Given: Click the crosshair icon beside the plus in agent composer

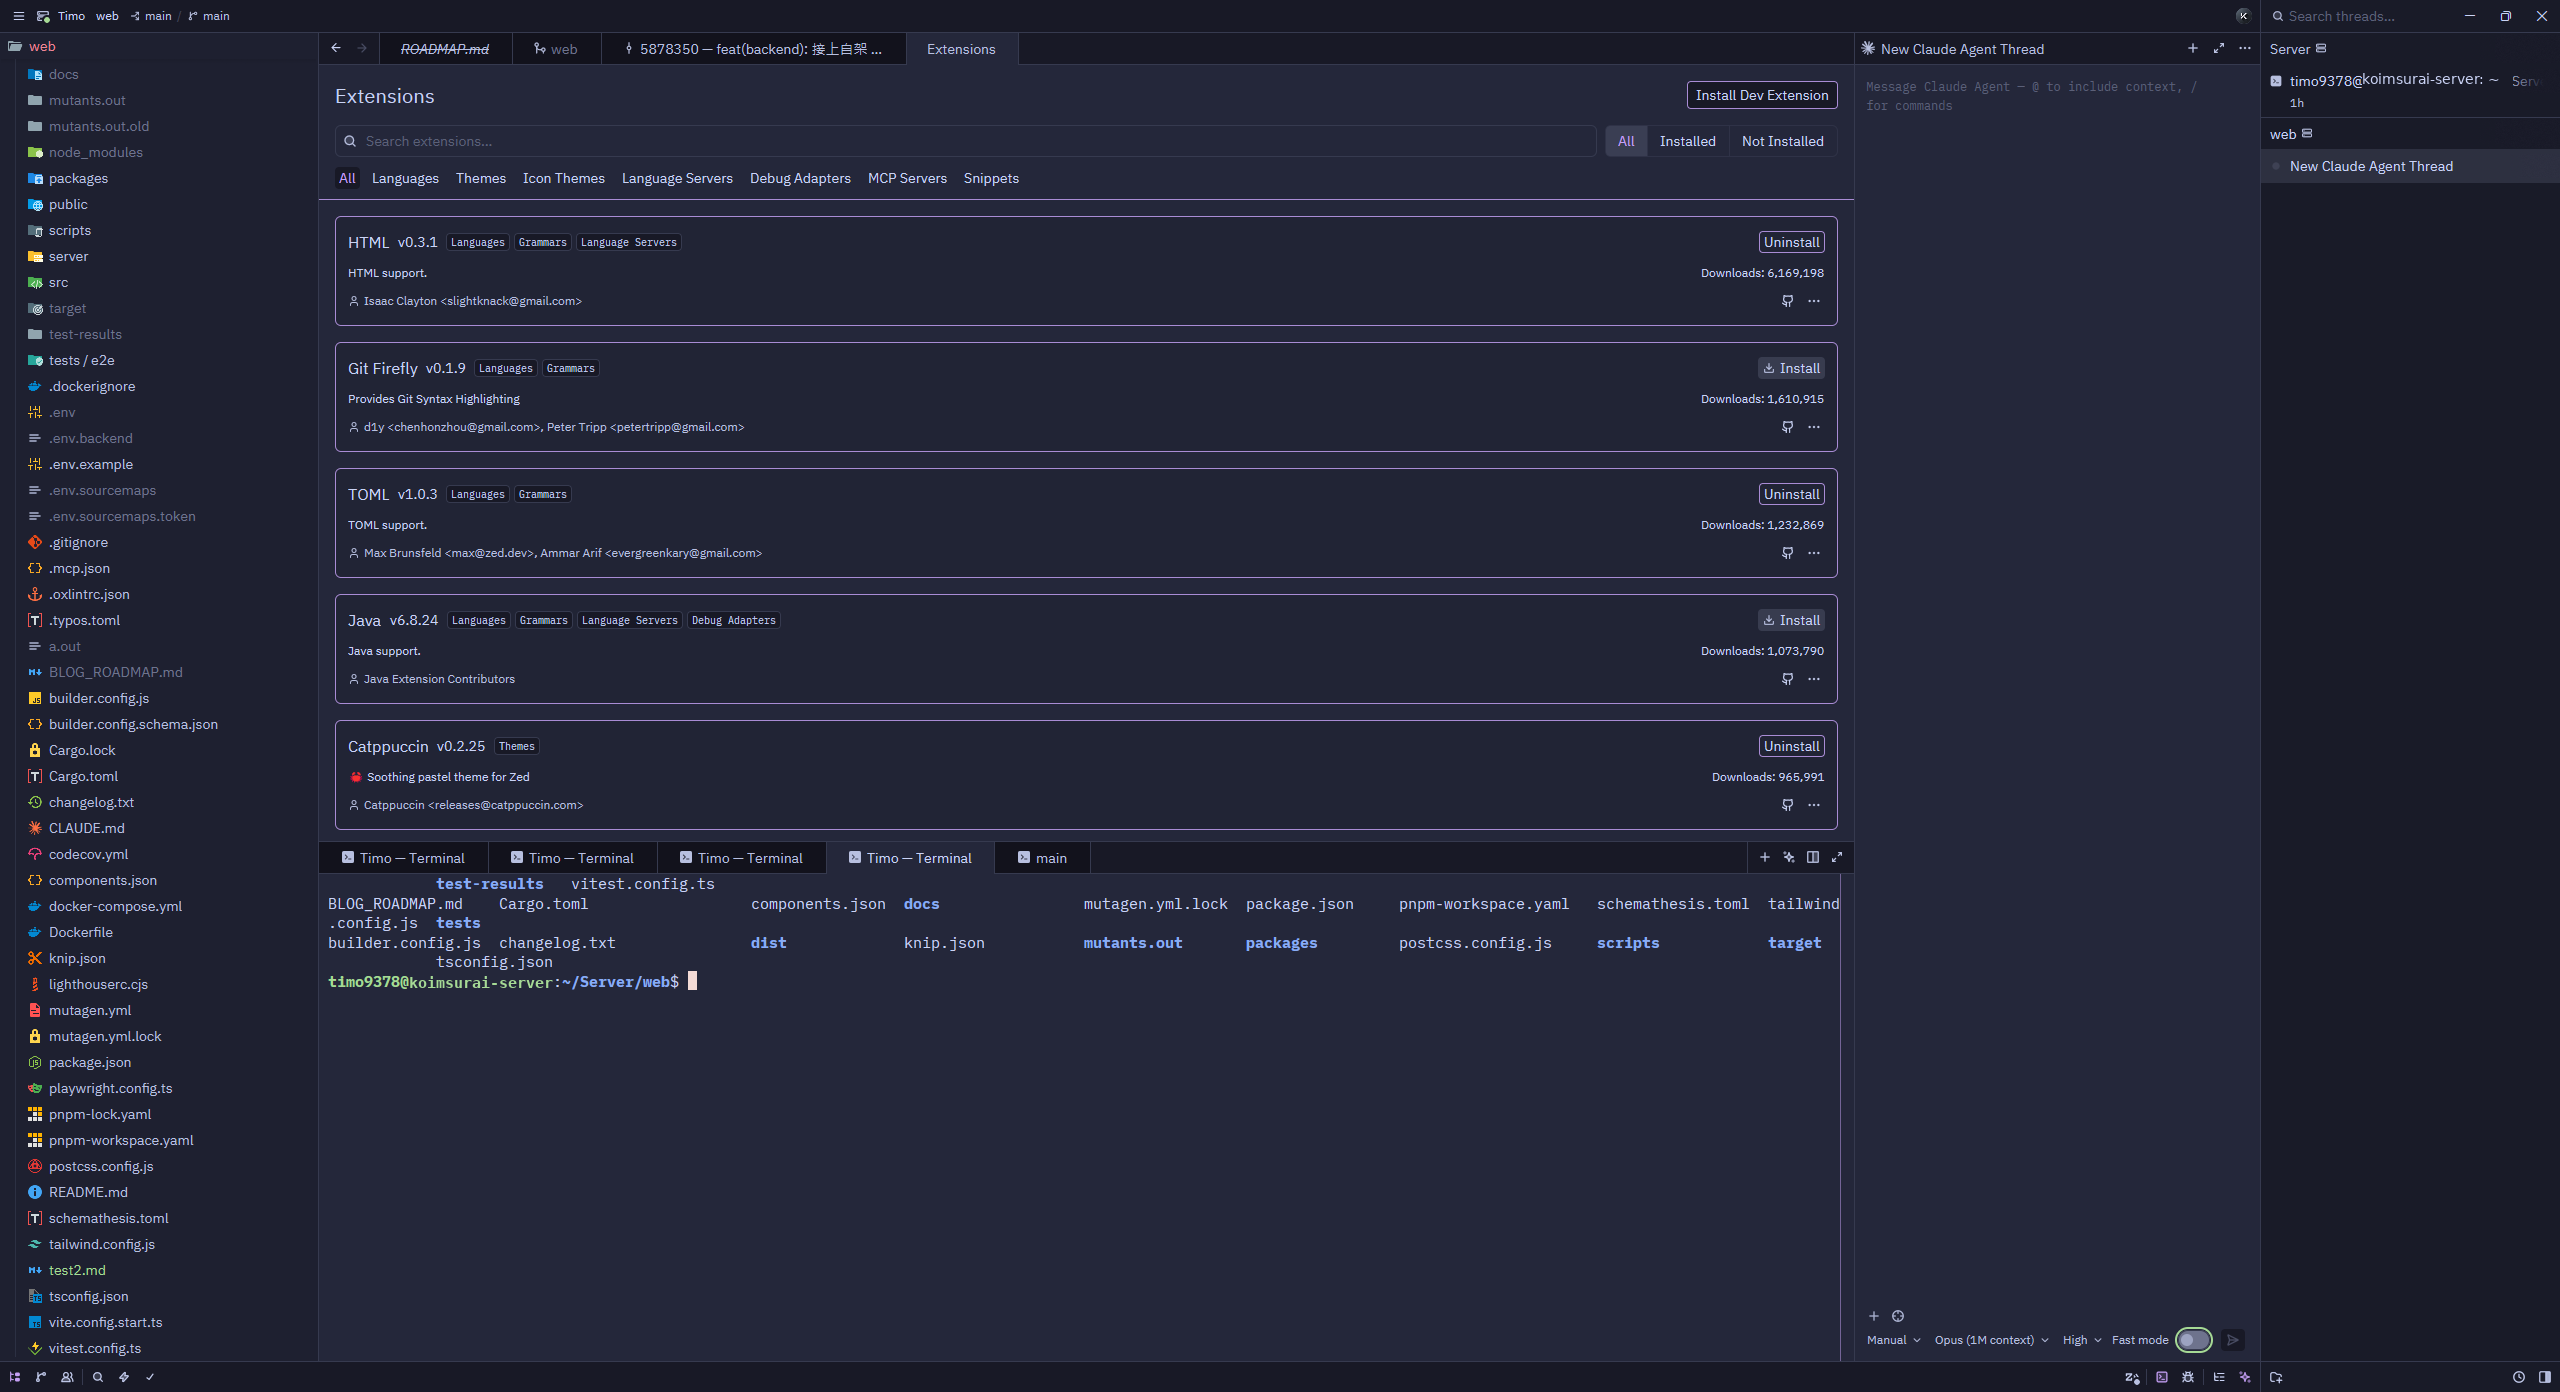Looking at the screenshot, I should coord(1898,1316).
